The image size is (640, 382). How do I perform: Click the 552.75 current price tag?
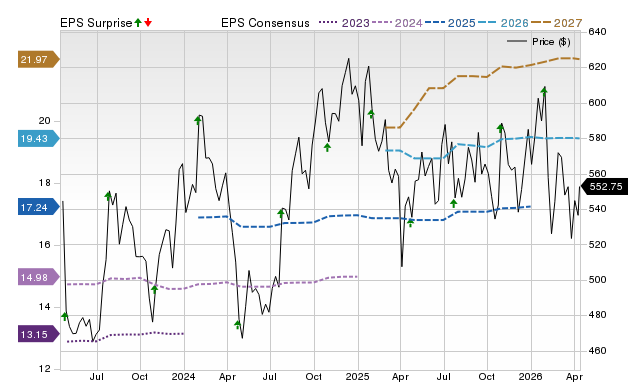click(604, 187)
